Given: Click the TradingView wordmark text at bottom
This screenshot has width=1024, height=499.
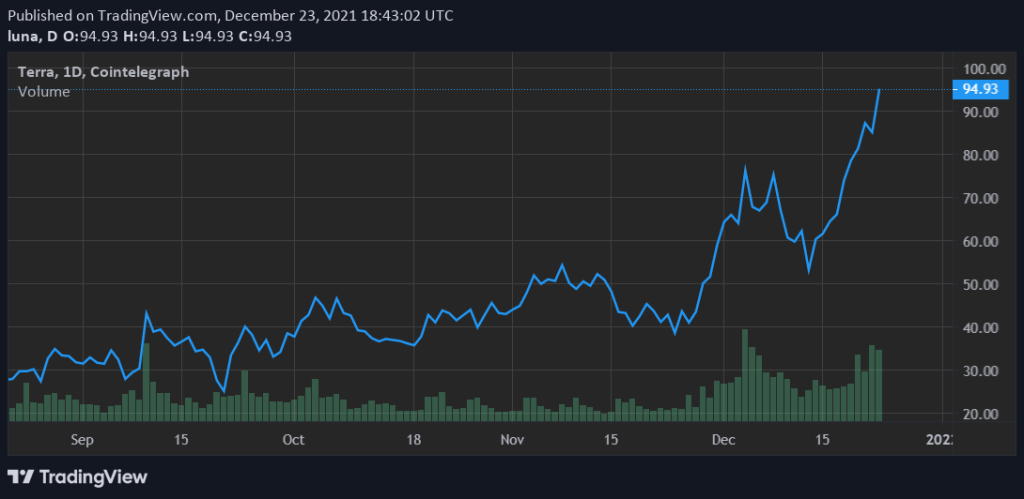Looking at the screenshot, I should 90,477.
